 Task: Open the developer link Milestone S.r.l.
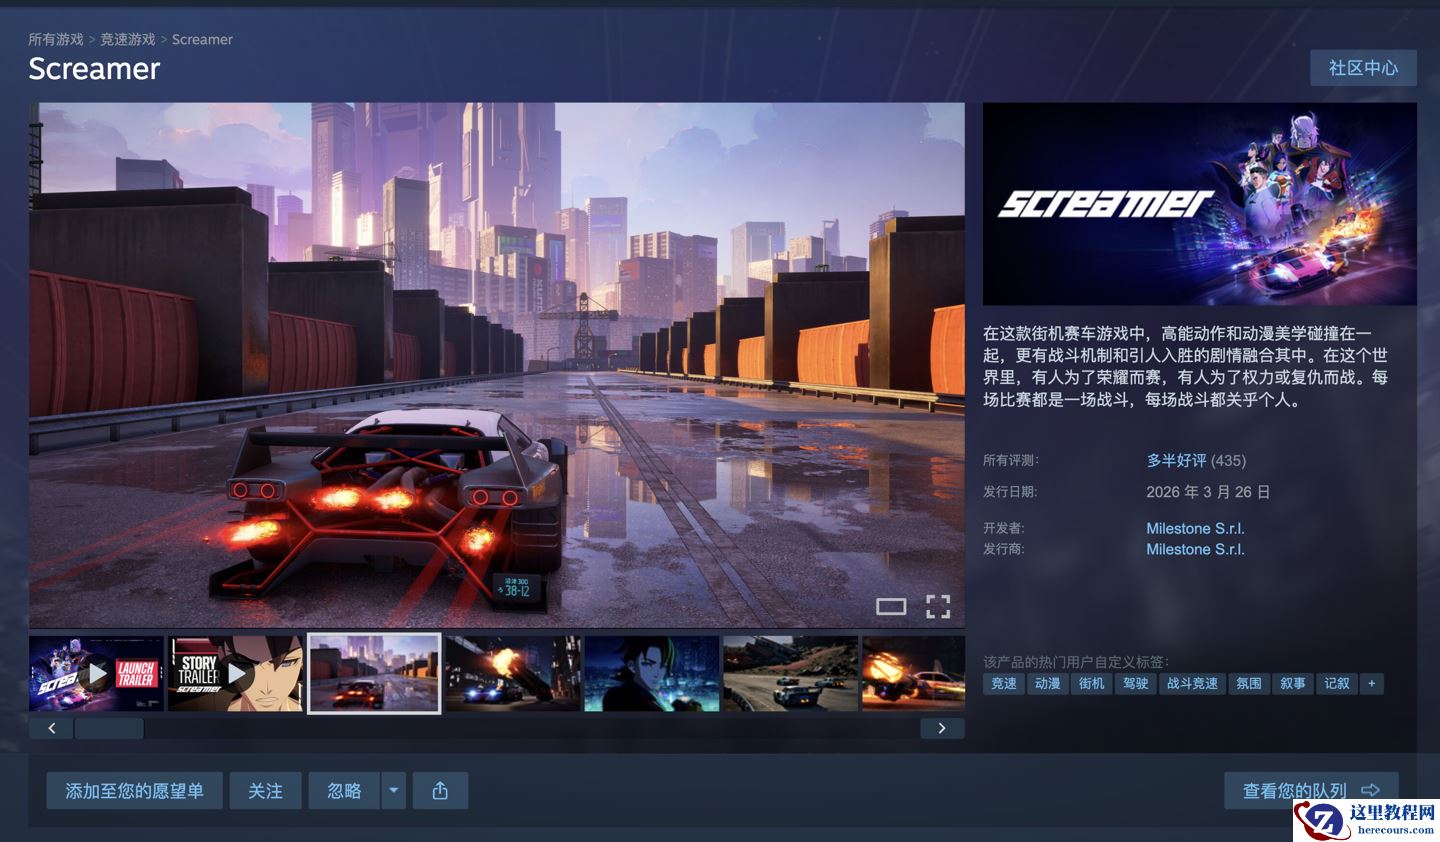tap(1195, 528)
